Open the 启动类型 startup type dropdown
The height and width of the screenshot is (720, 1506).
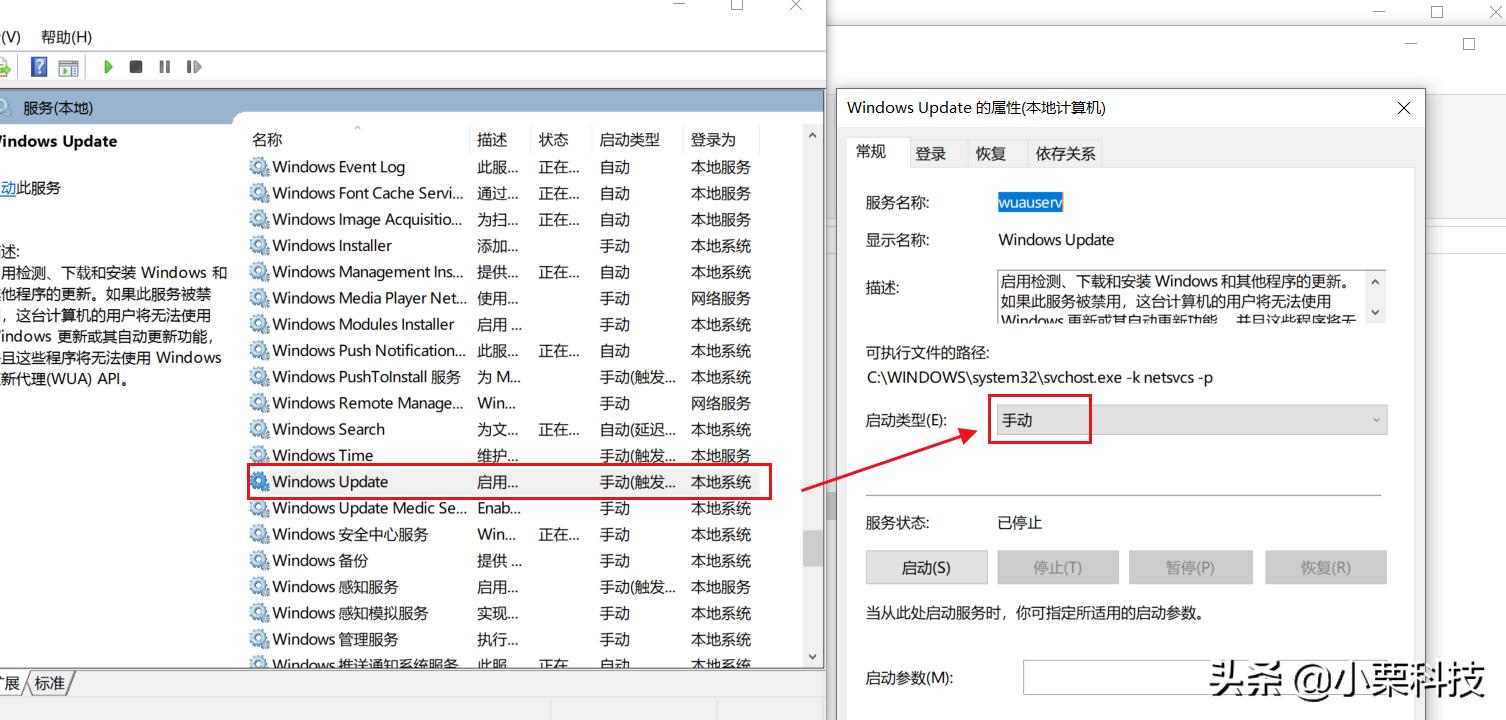(x=1377, y=419)
